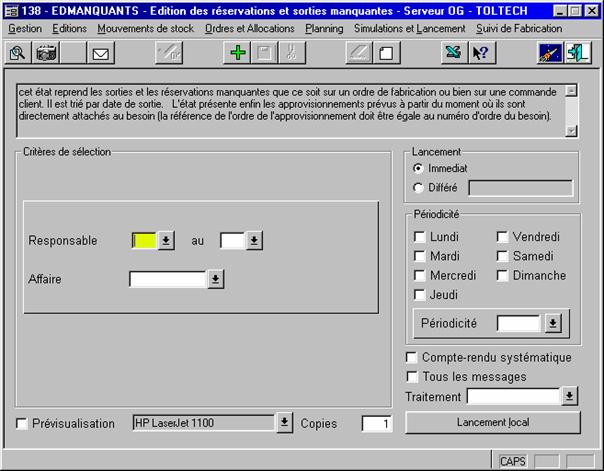This screenshot has width=604, height=471.
Task: Enable the Lundi checkbox
Action: (420, 237)
